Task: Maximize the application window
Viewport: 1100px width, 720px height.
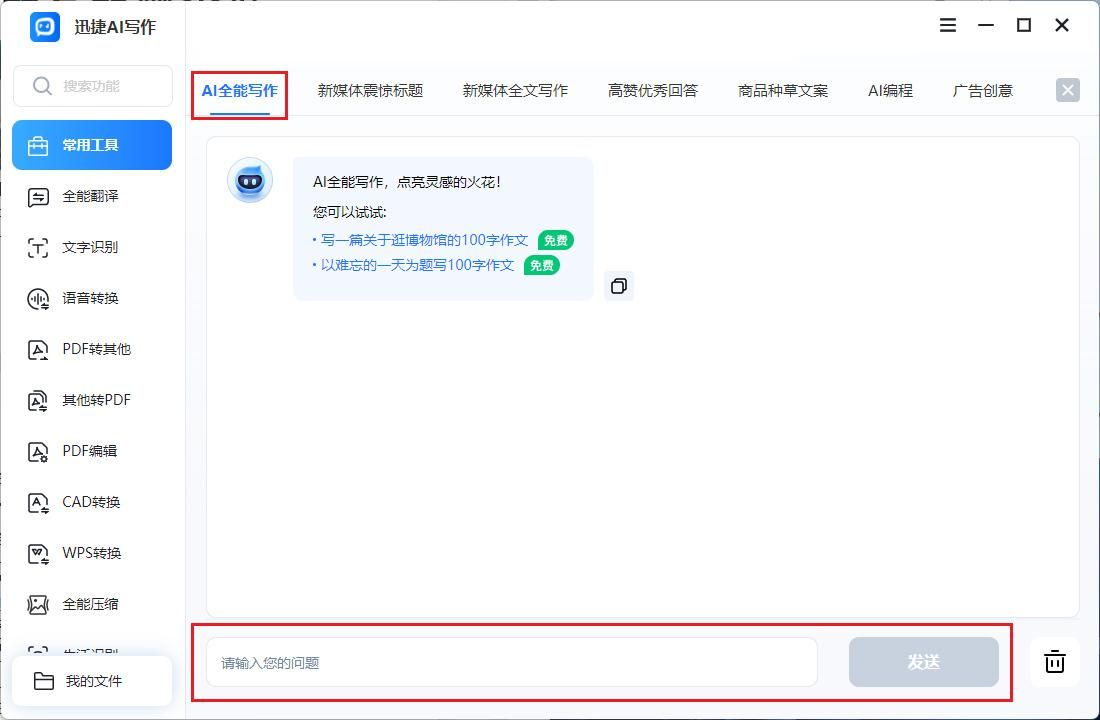Action: [1024, 25]
